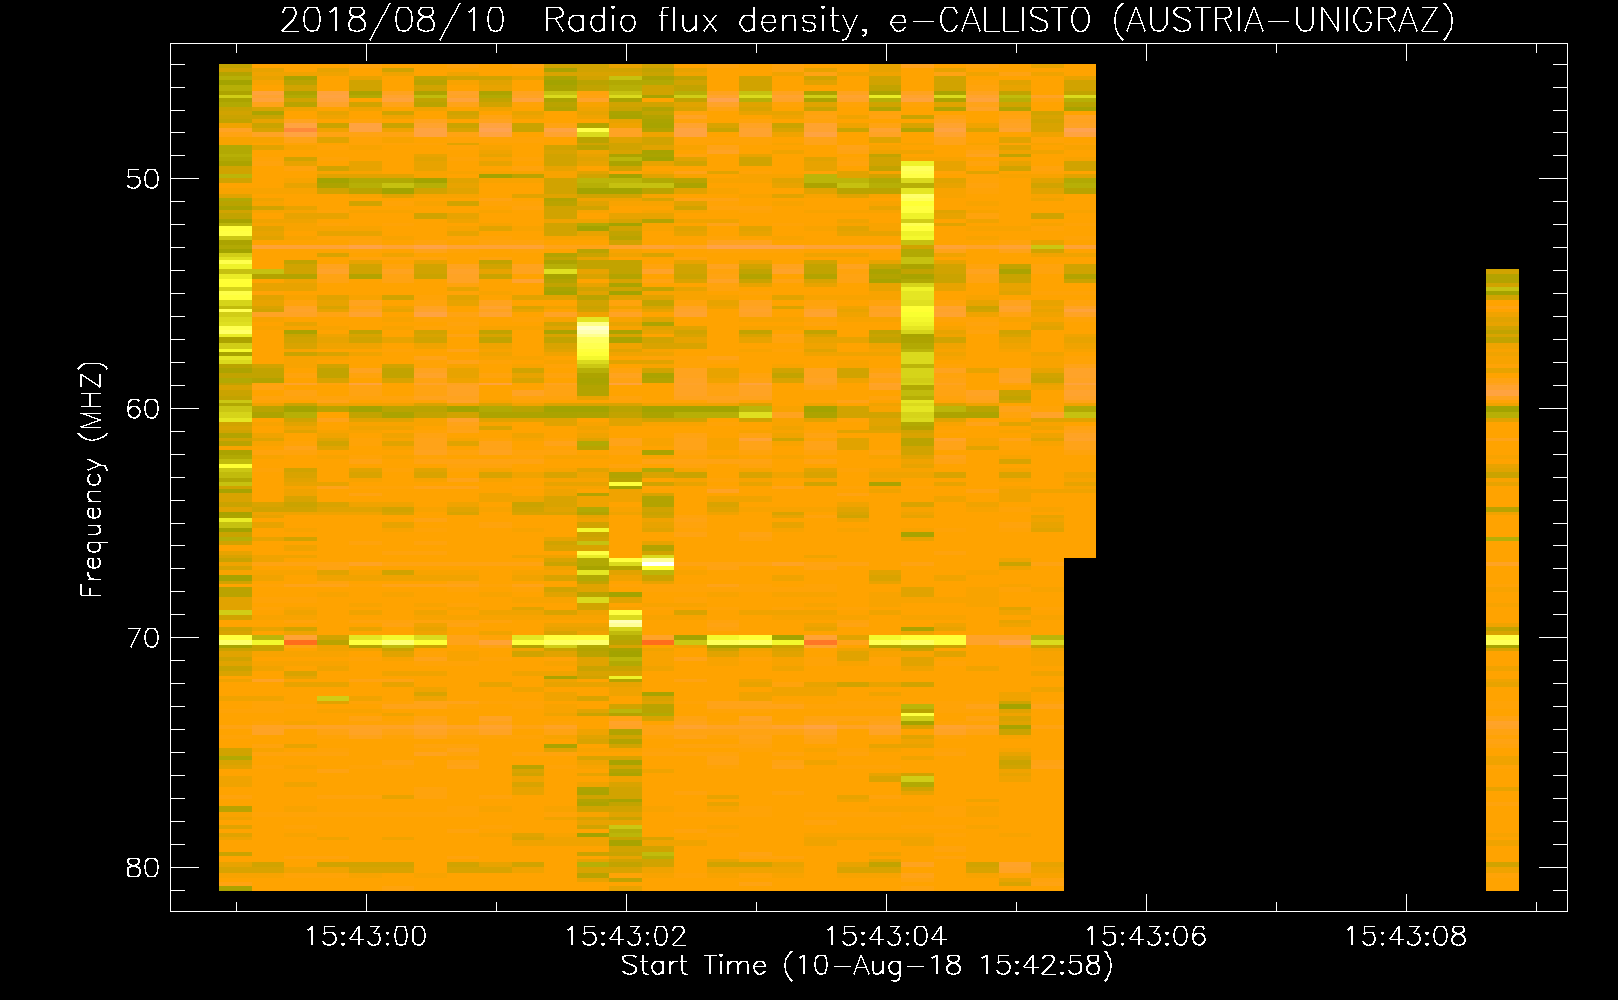Image resolution: width=1618 pixels, height=1000 pixels.
Task: Click the plot title '2018/08/10 Radio flux density'
Action: 866,20
